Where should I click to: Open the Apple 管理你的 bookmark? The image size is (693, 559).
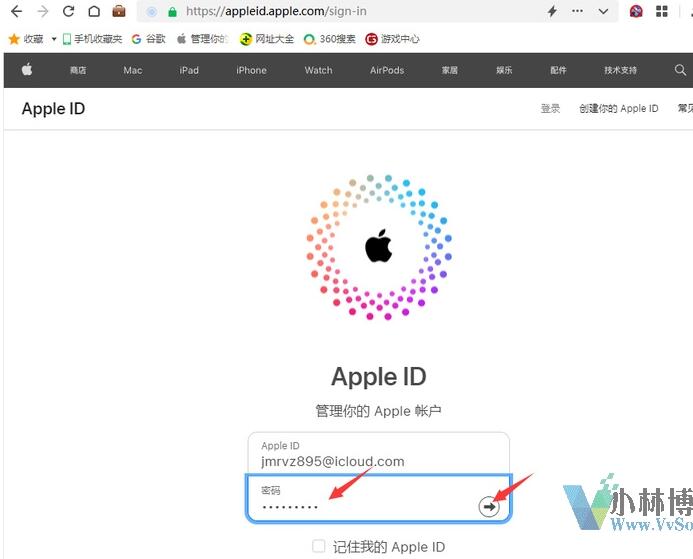coord(202,39)
